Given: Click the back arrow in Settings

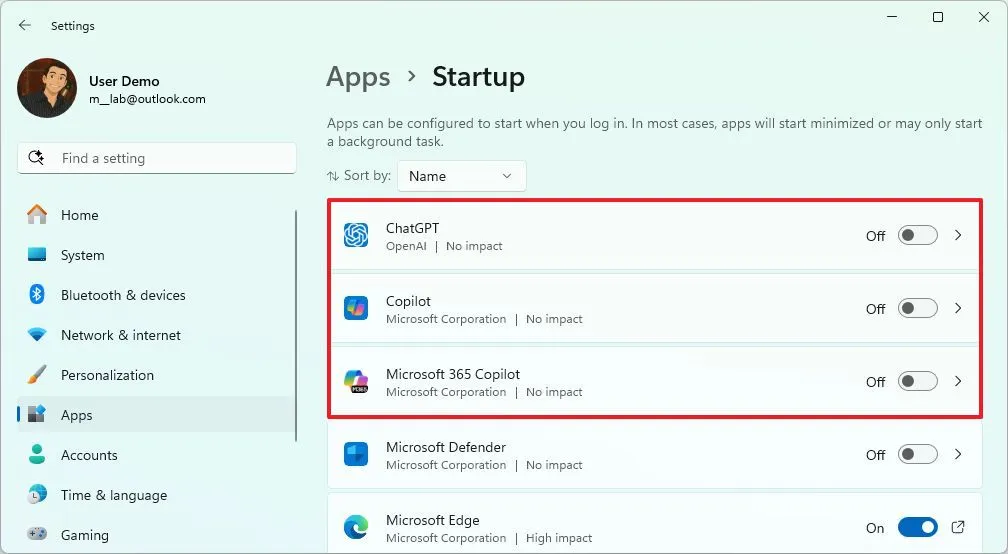Looking at the screenshot, I should click(25, 25).
